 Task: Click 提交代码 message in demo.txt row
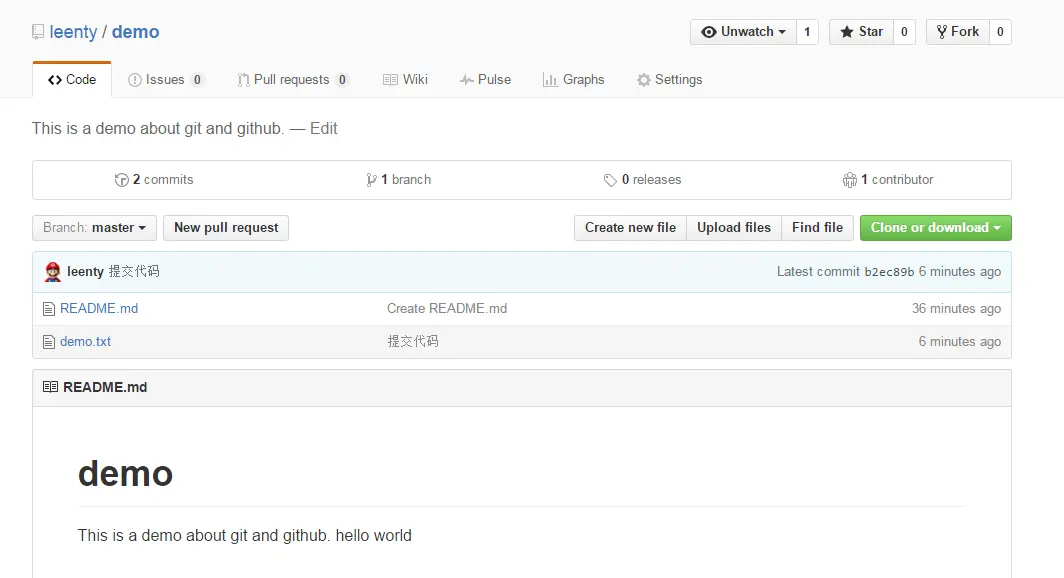click(x=413, y=341)
